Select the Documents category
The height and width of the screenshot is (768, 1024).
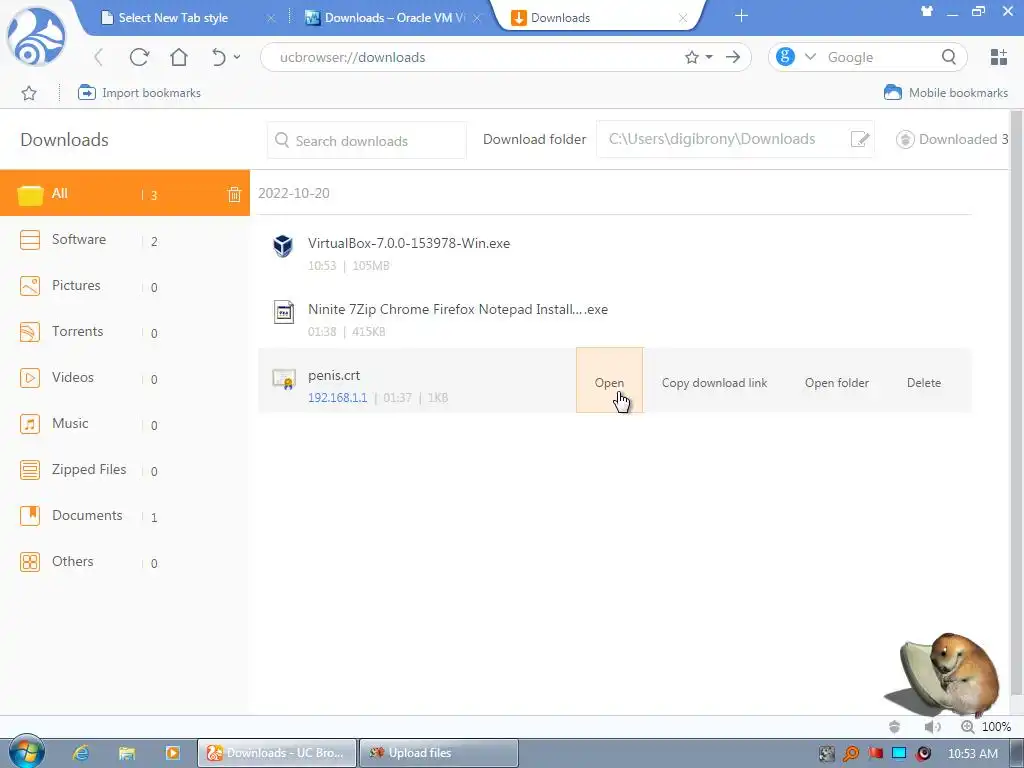tap(125, 516)
